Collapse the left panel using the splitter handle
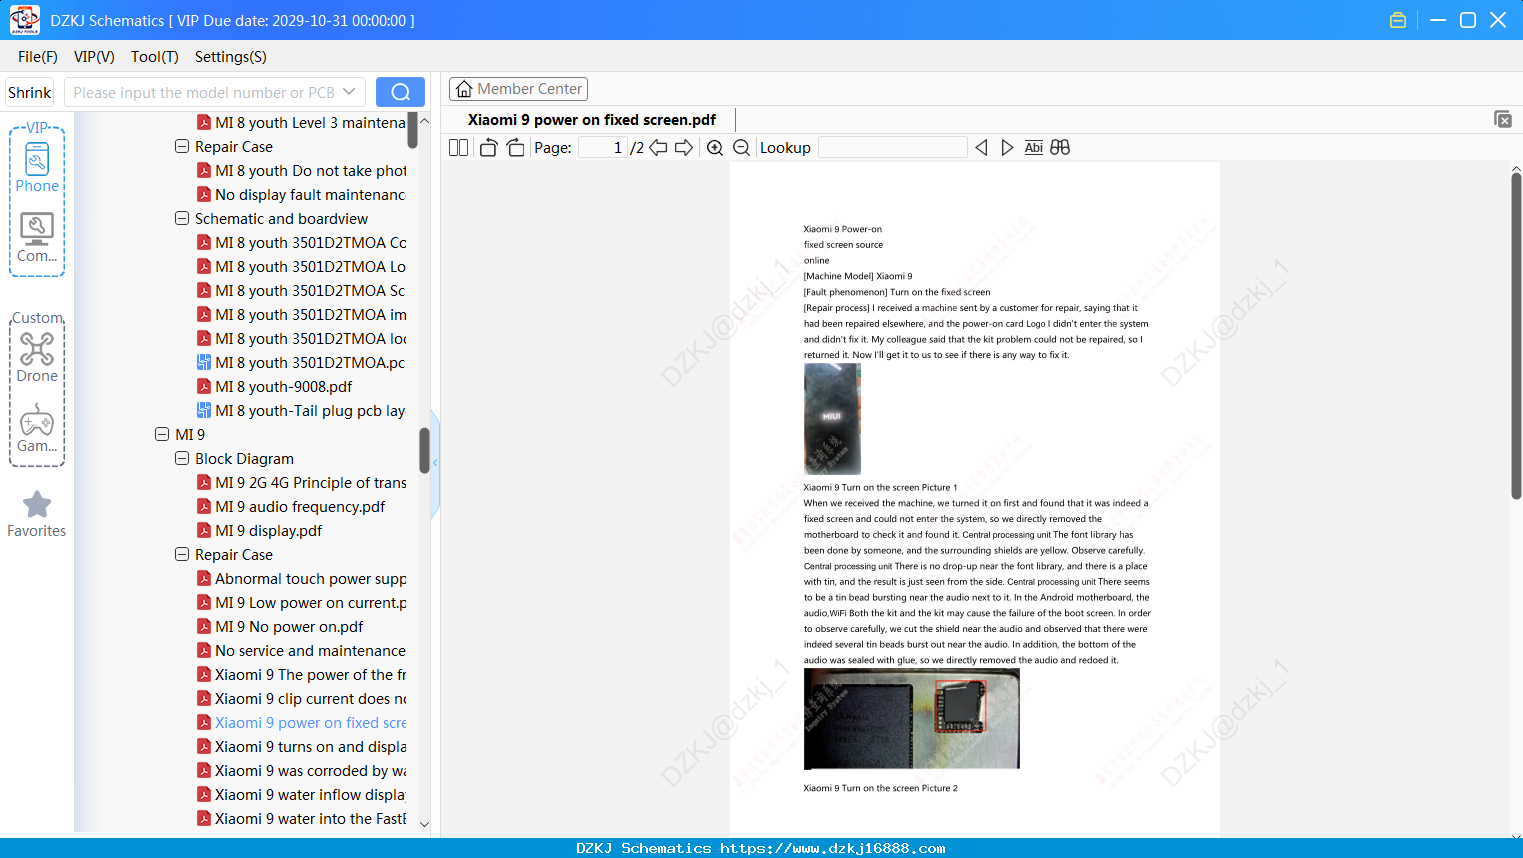Image resolution: width=1523 pixels, height=858 pixels. (x=435, y=464)
